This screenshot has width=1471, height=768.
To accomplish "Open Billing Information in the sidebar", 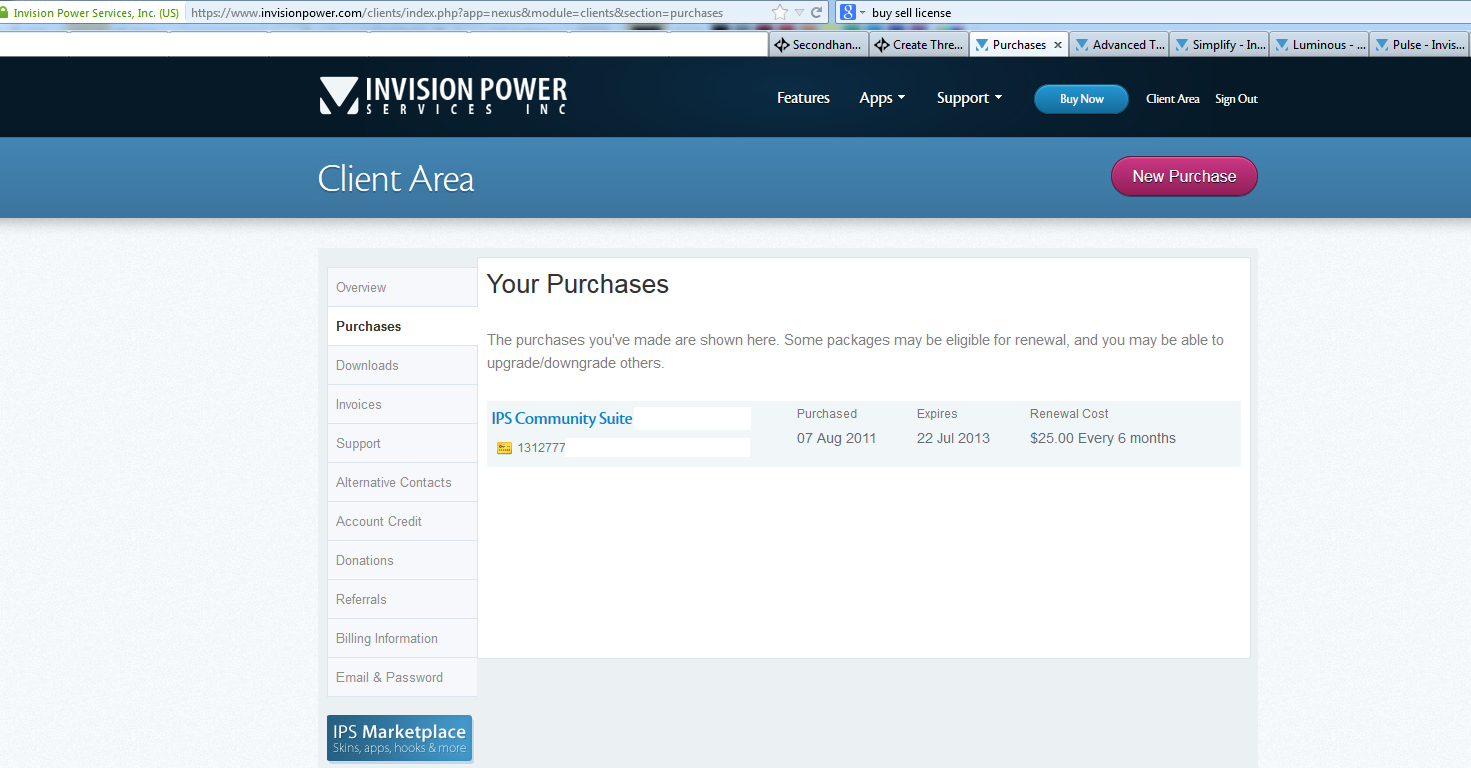I will (402, 638).
